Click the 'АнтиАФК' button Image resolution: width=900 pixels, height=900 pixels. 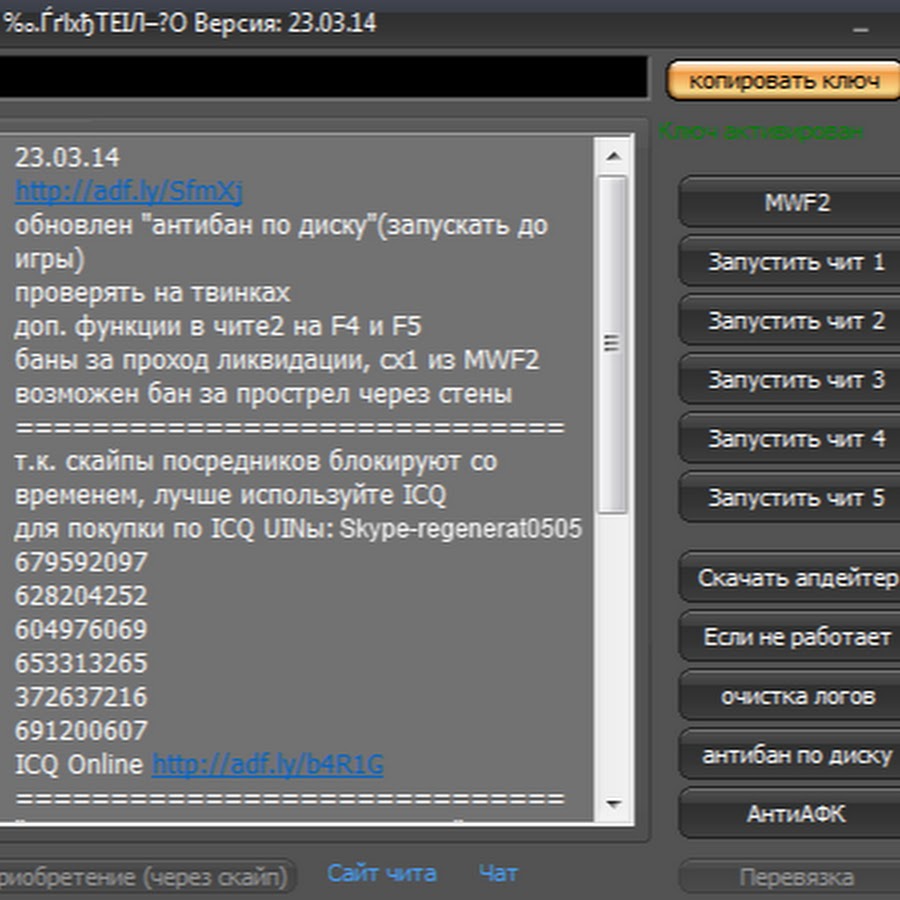[x=795, y=814]
